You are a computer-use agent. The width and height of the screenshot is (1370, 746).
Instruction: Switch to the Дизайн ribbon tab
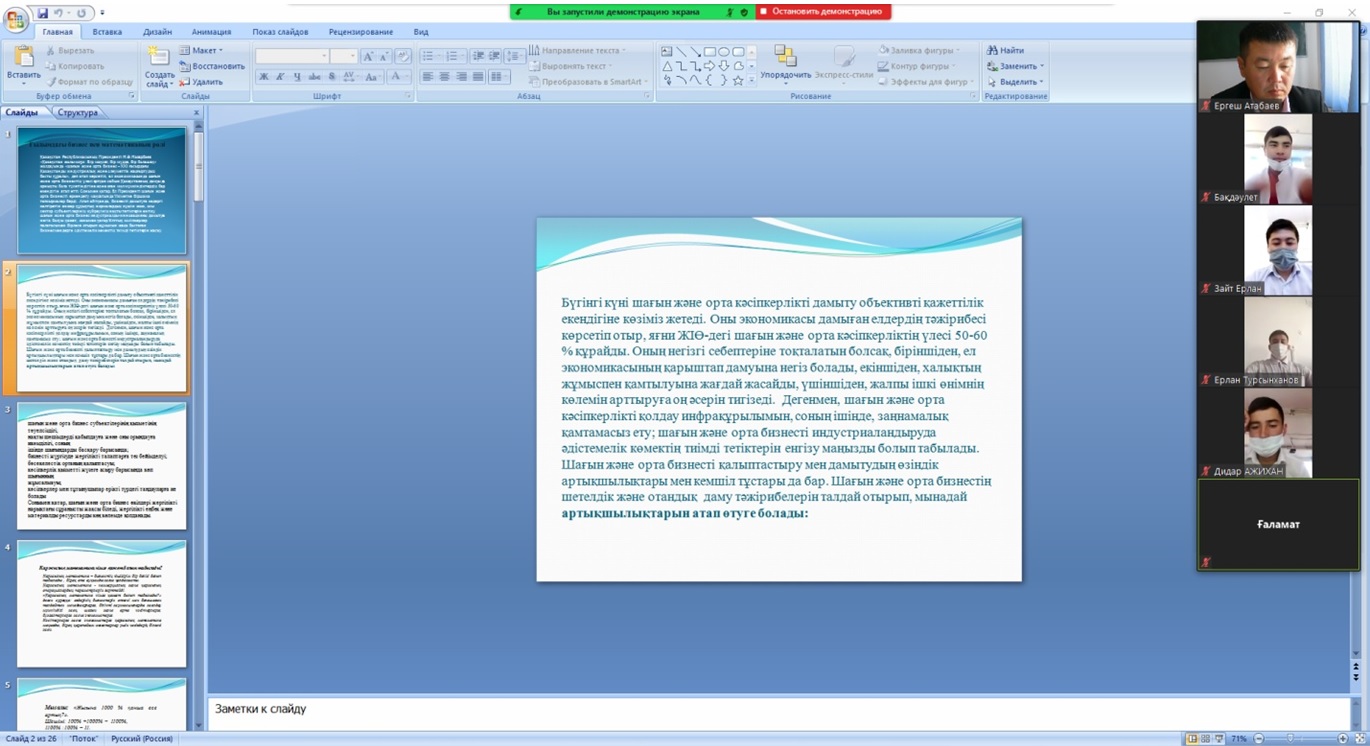coord(157,32)
